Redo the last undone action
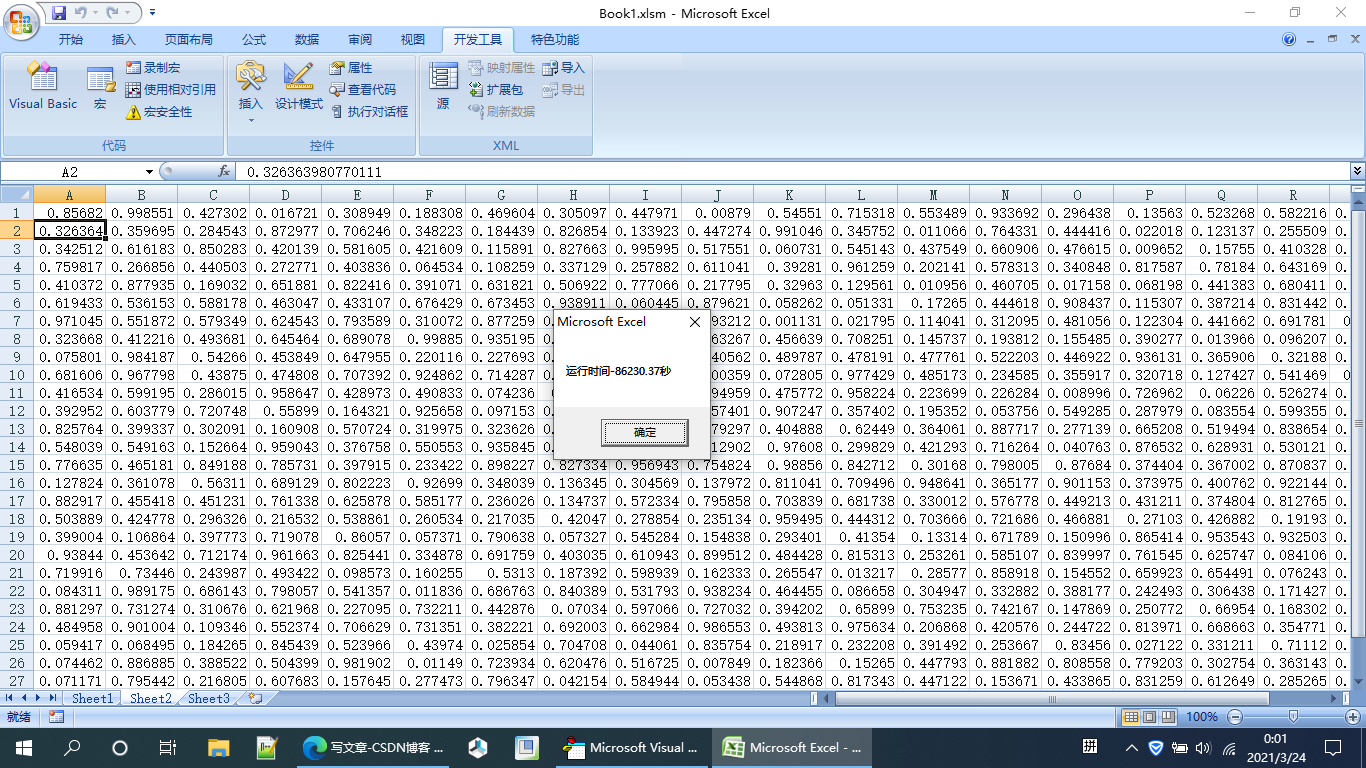 (112, 13)
